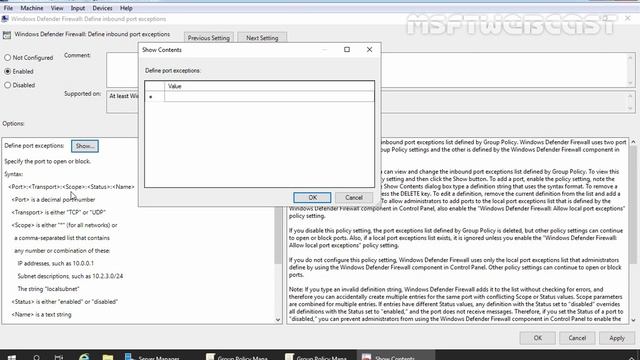Screen dimensions: 640x360
Task: Select the Disabled radio button
Action: 20,85
